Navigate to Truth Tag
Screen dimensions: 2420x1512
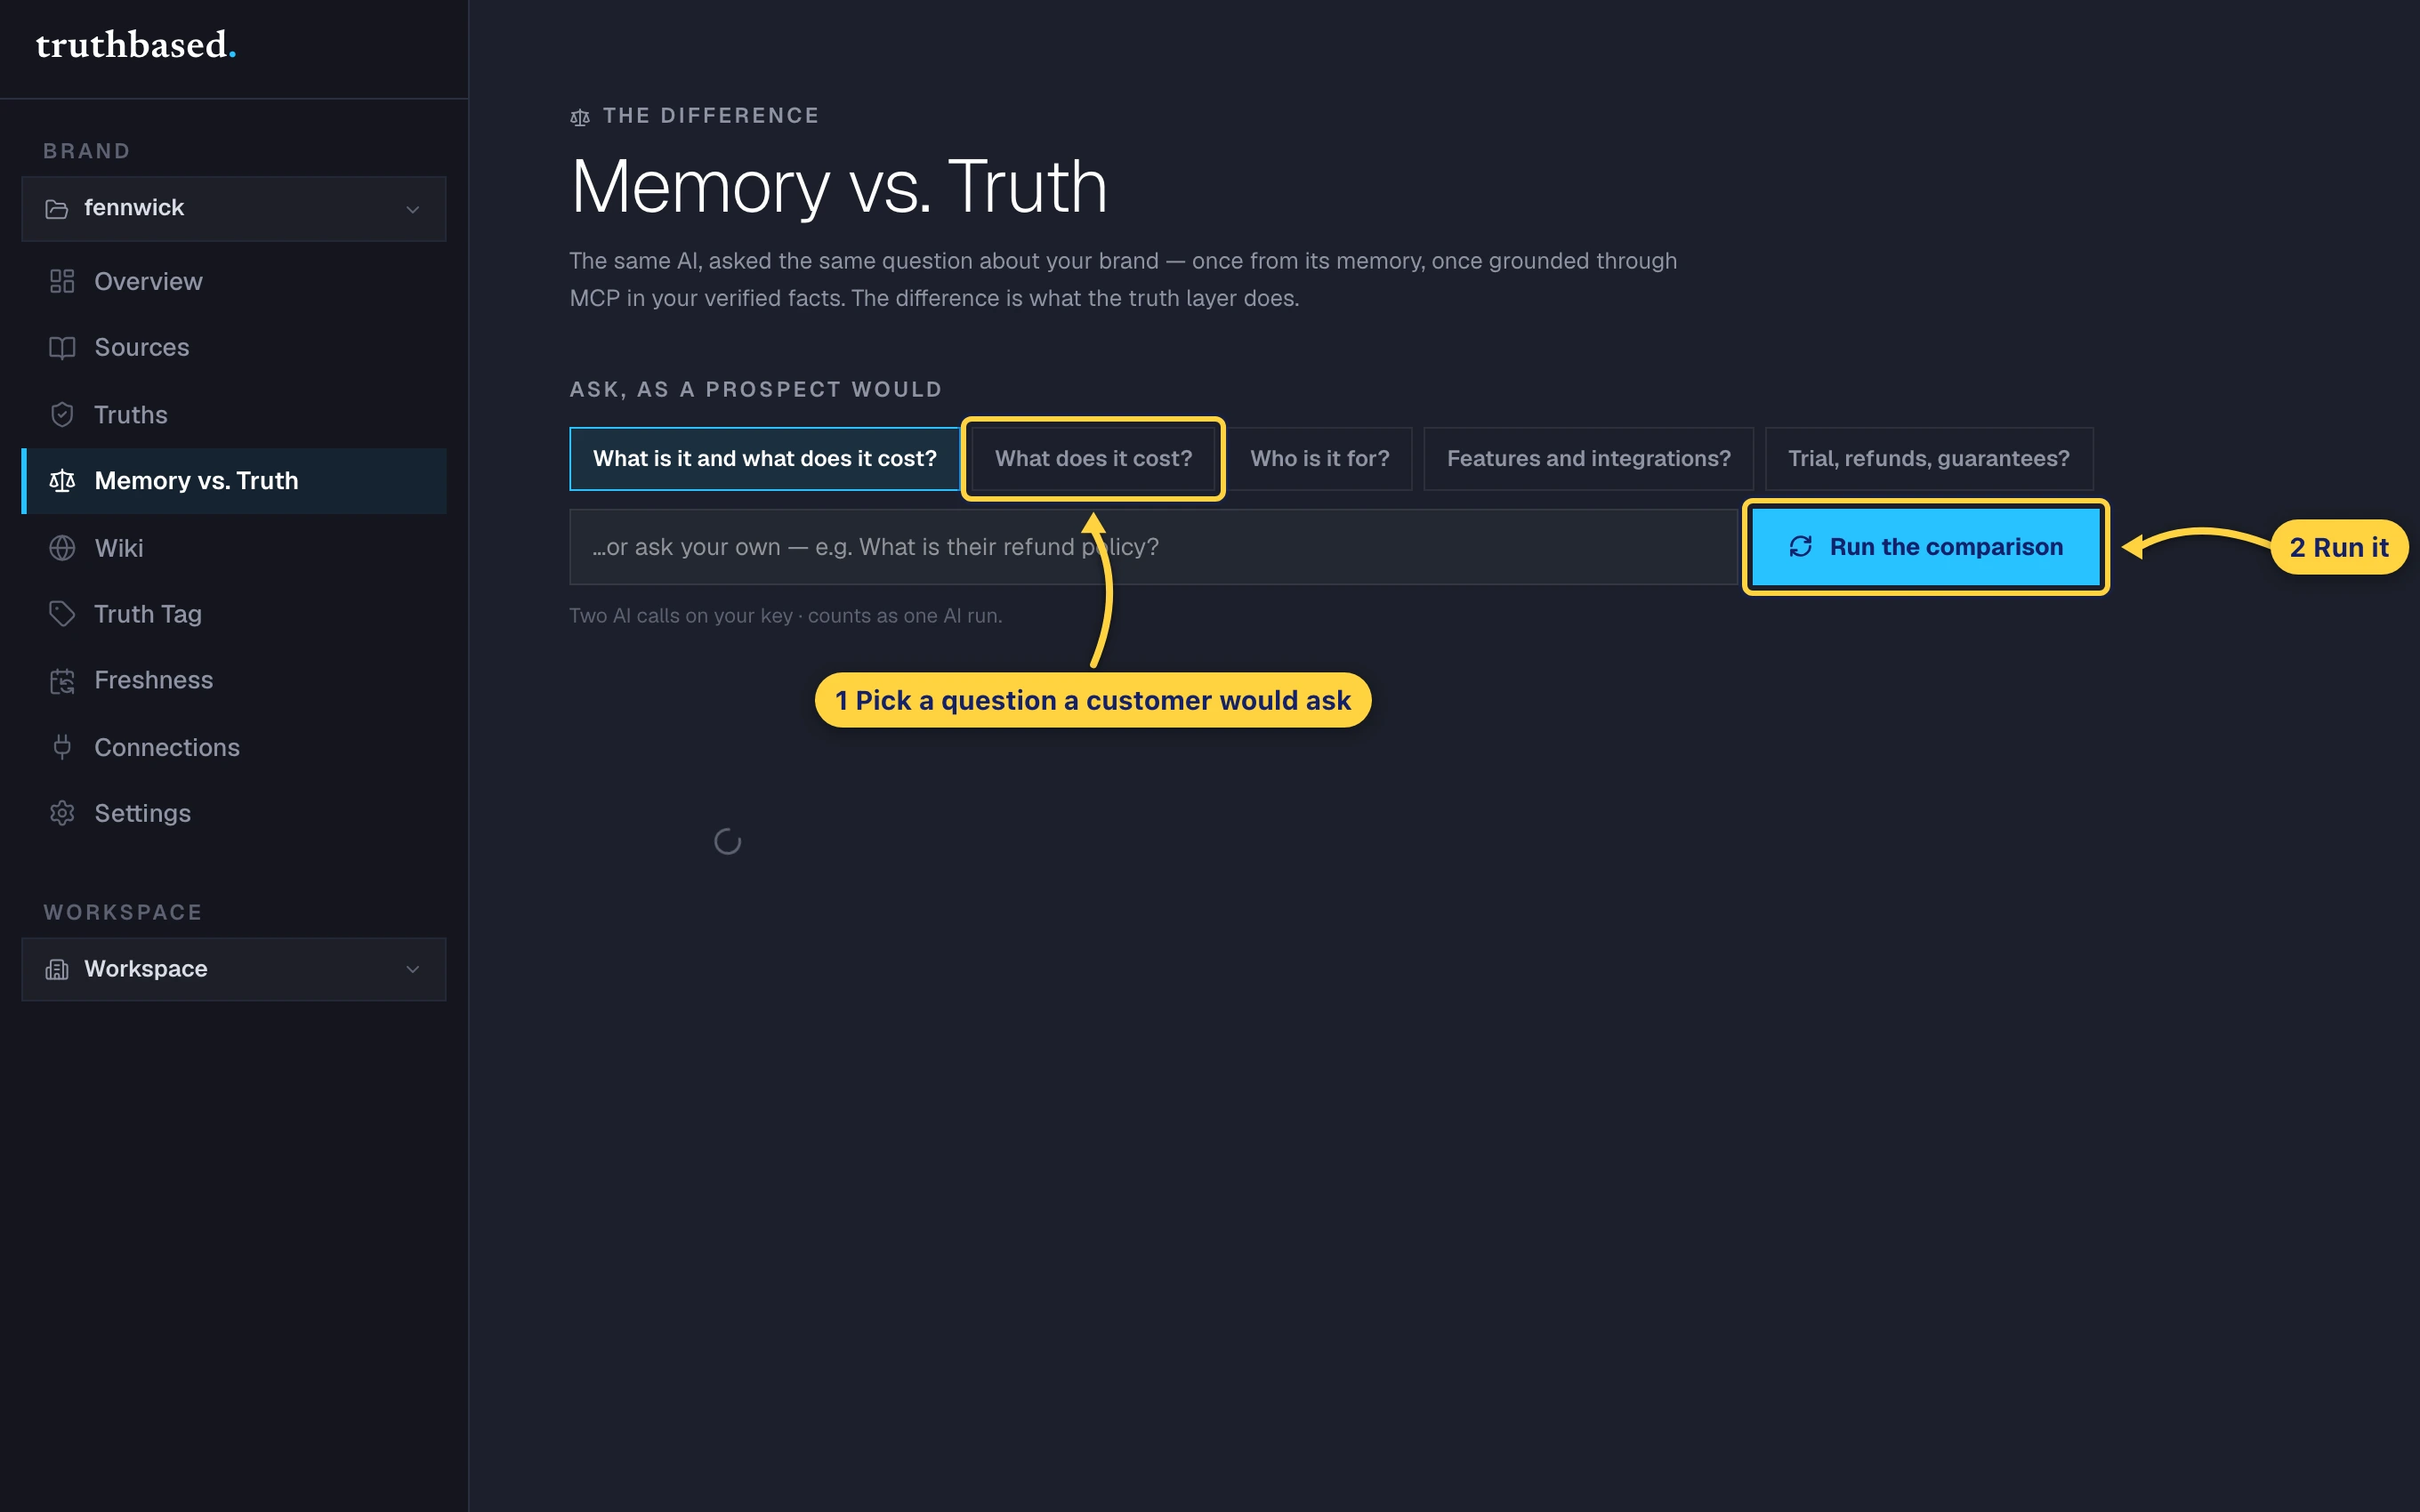pyautogui.click(x=234, y=614)
